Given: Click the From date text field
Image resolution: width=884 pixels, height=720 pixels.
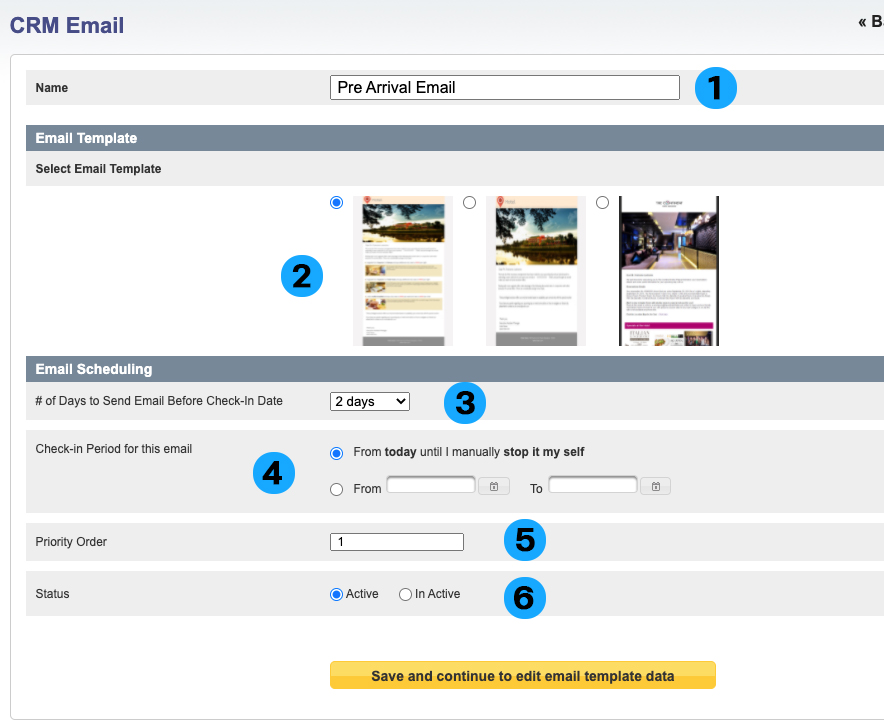Looking at the screenshot, I should (431, 485).
